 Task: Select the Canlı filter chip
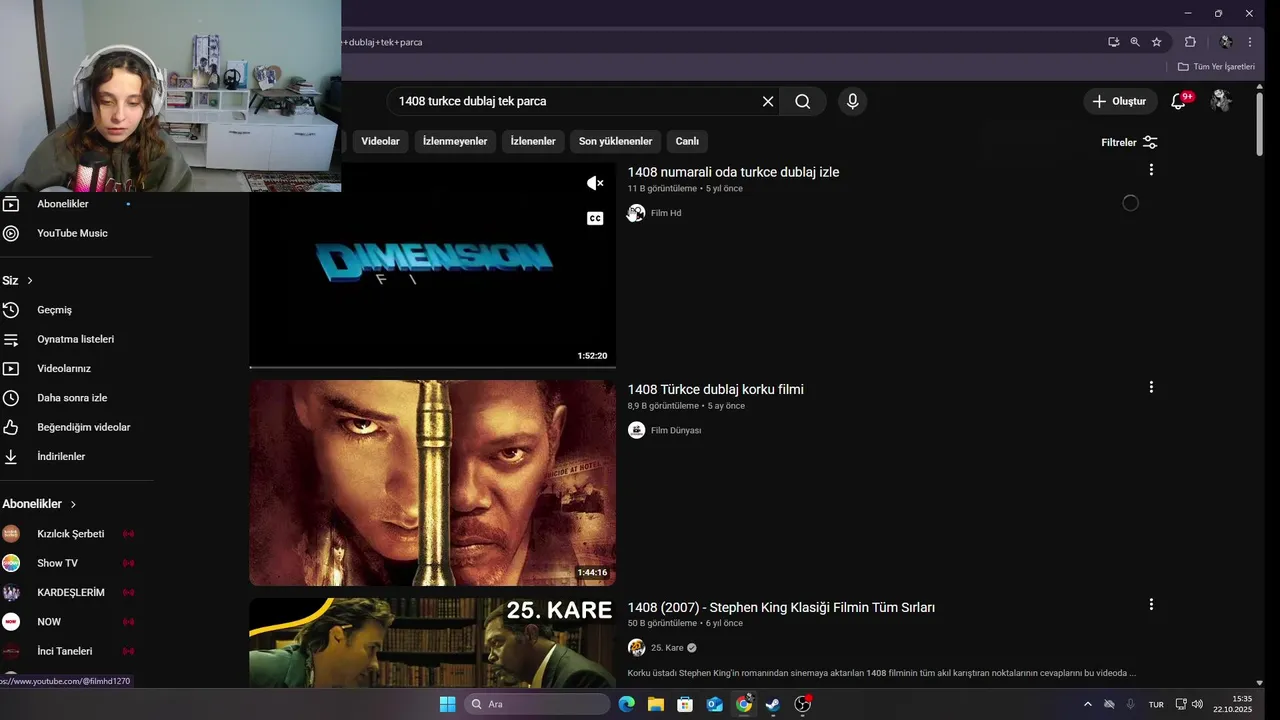click(x=687, y=141)
